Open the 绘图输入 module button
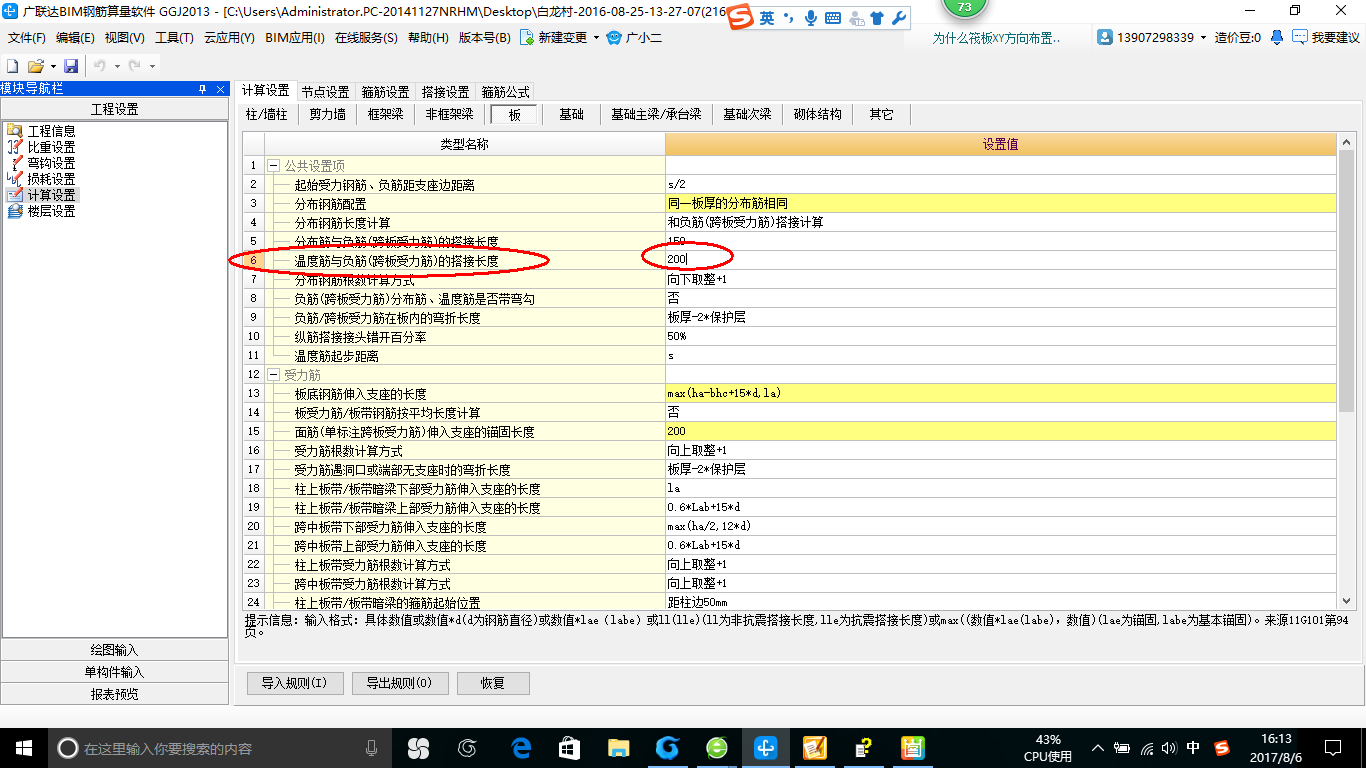 [114, 650]
